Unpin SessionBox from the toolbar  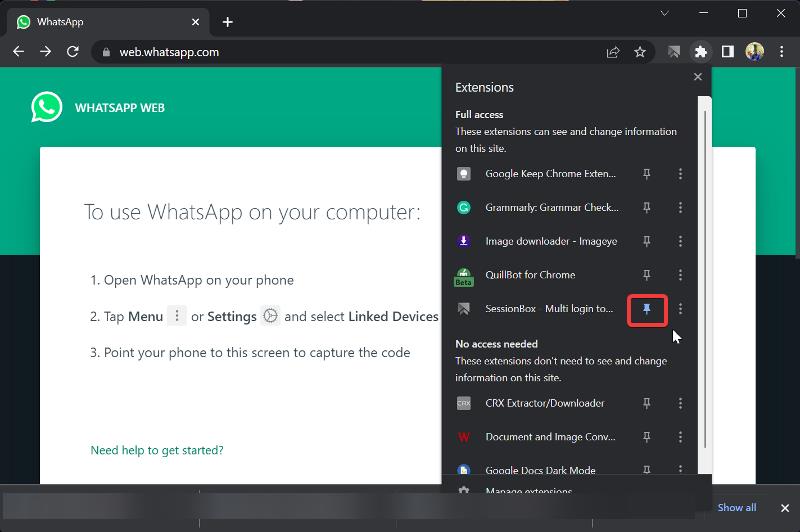click(646, 309)
